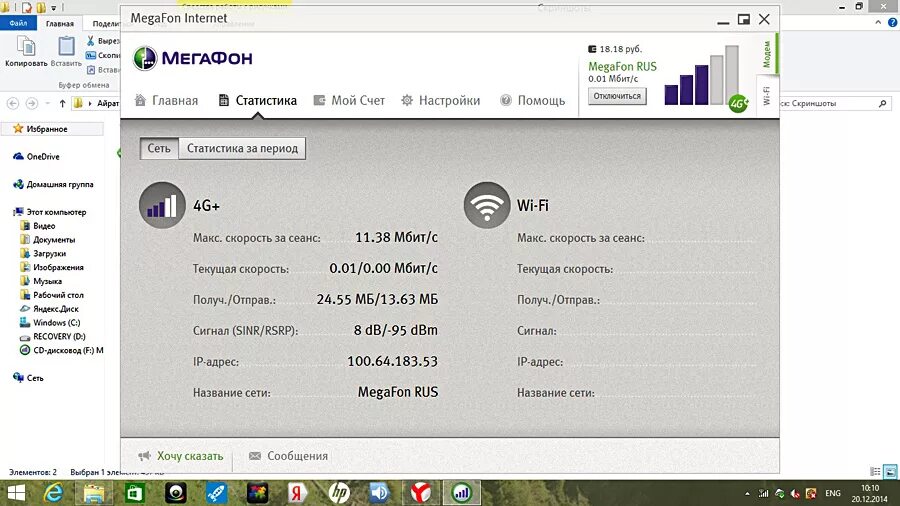This screenshot has height=506, width=900.
Task: Open the Загрузки folder in sidebar
Action: point(43,253)
